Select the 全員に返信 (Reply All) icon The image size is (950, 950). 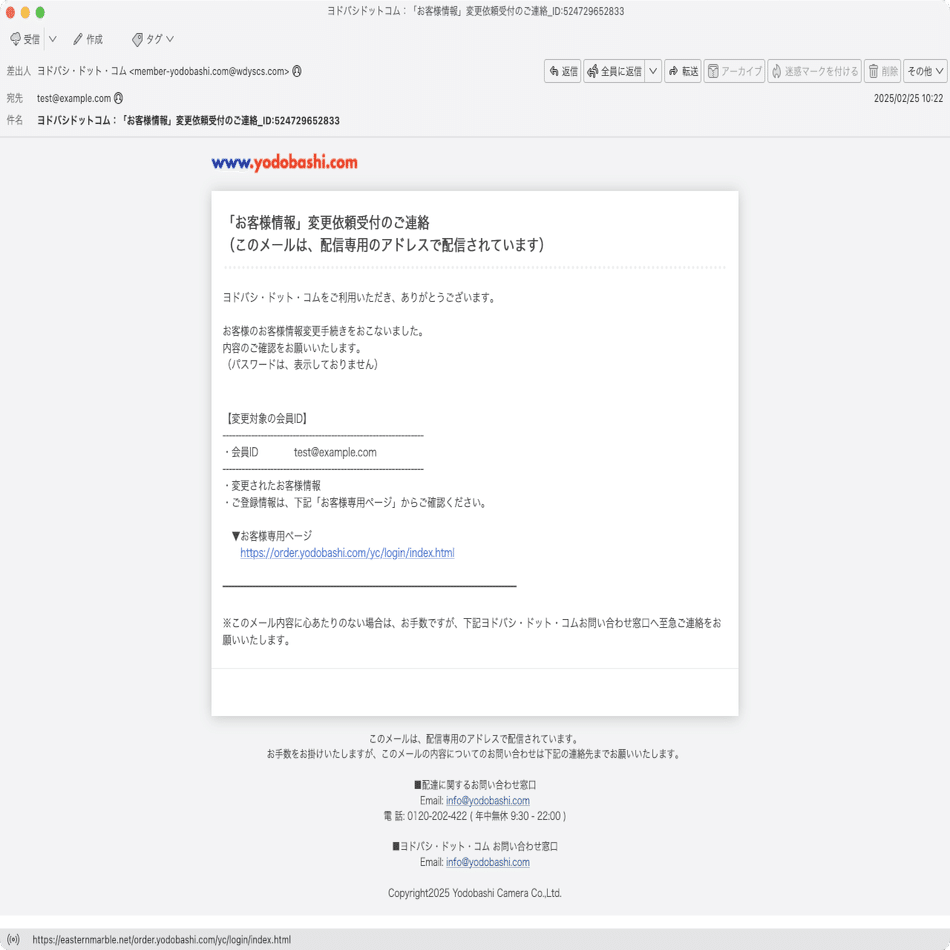613,71
